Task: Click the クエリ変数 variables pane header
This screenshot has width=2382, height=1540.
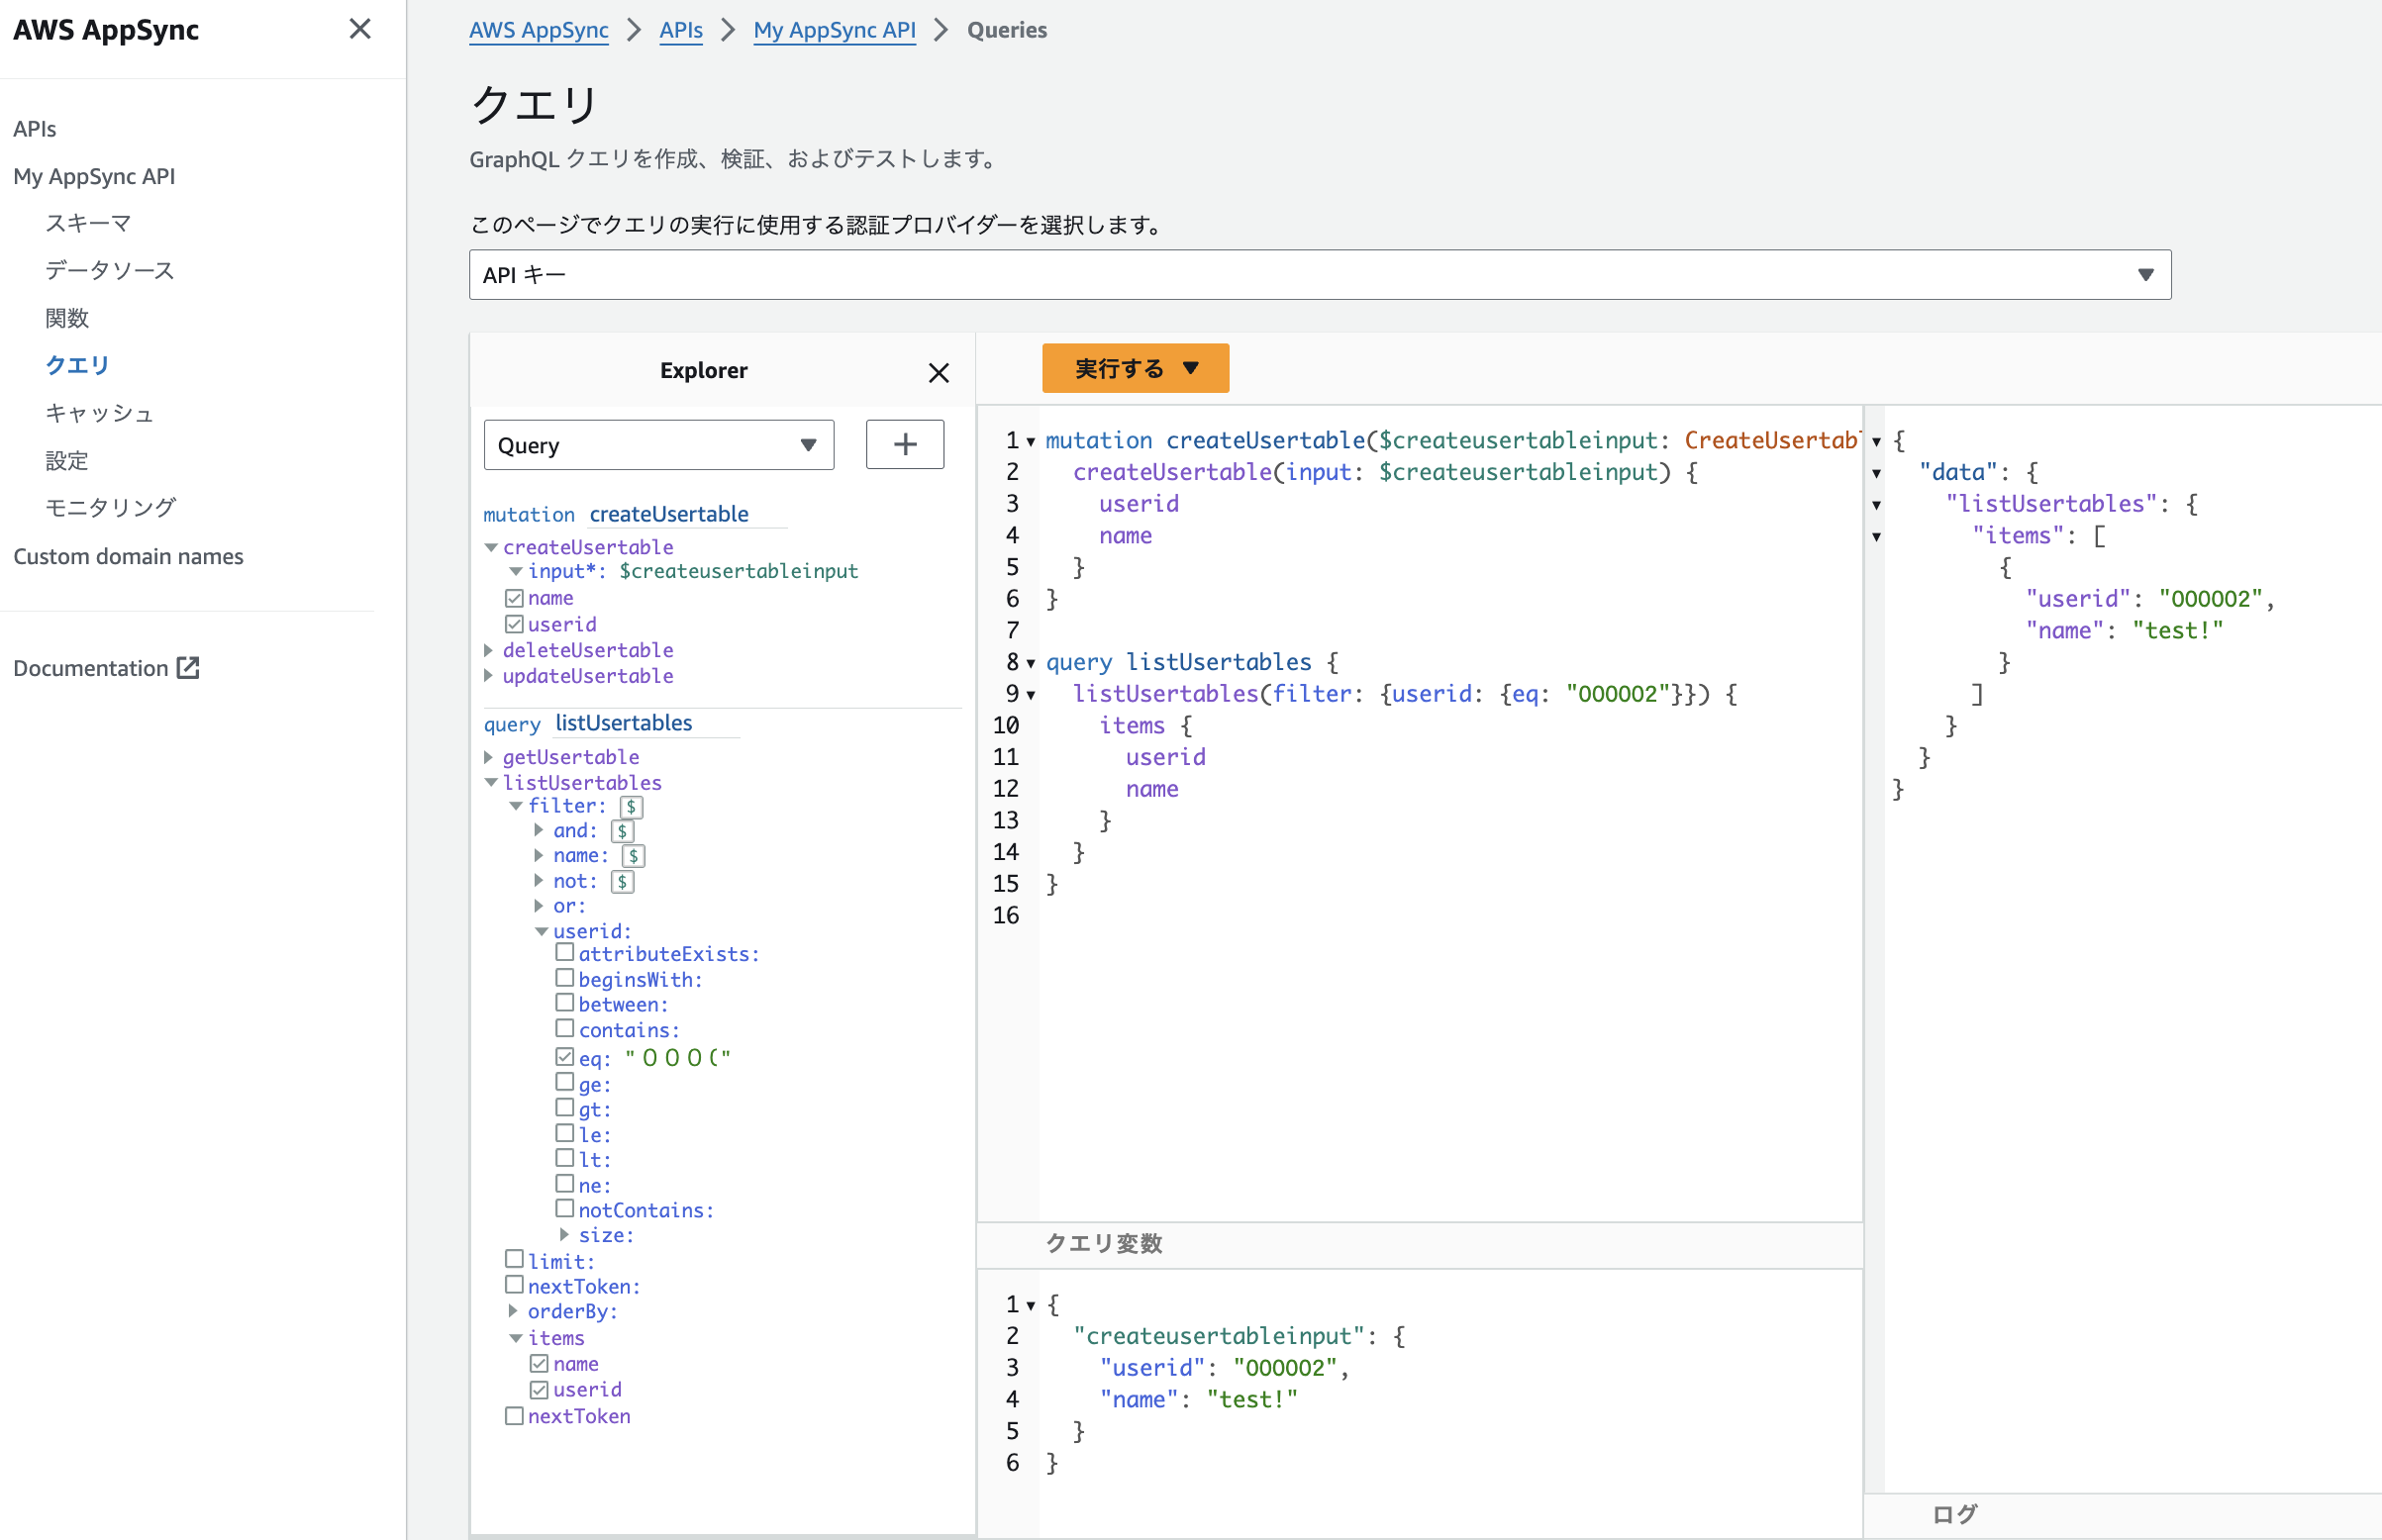Action: pos(1104,1243)
